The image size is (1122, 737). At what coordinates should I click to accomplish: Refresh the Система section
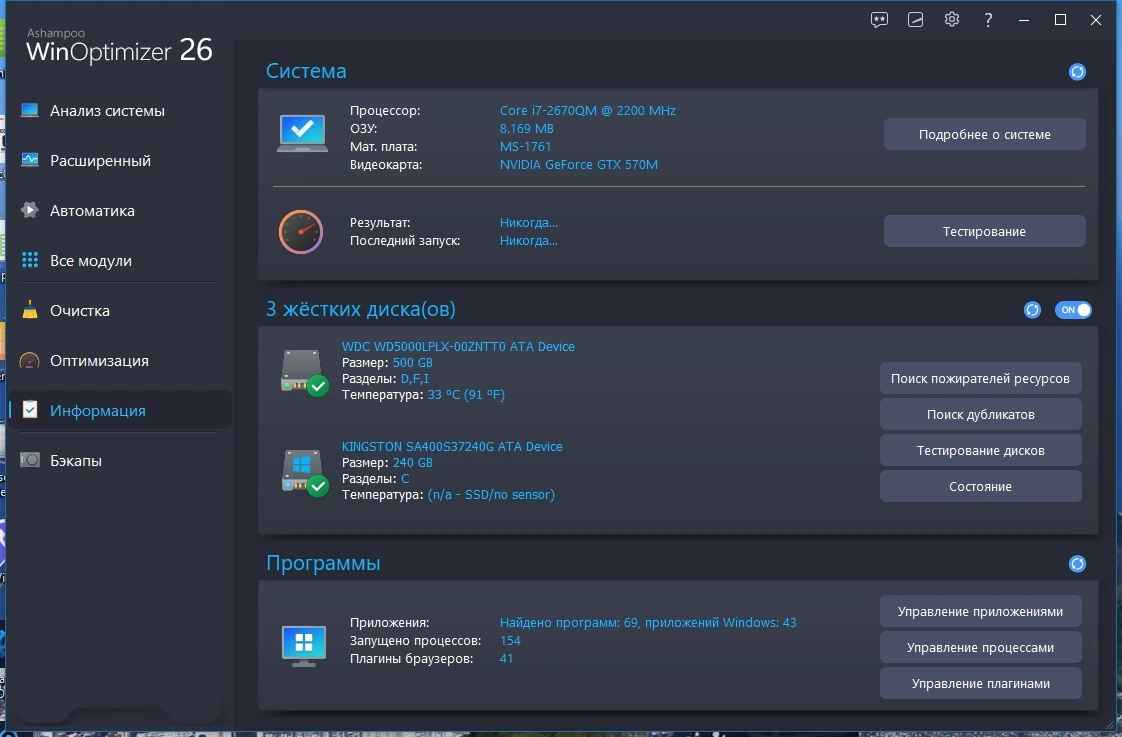[1077, 72]
